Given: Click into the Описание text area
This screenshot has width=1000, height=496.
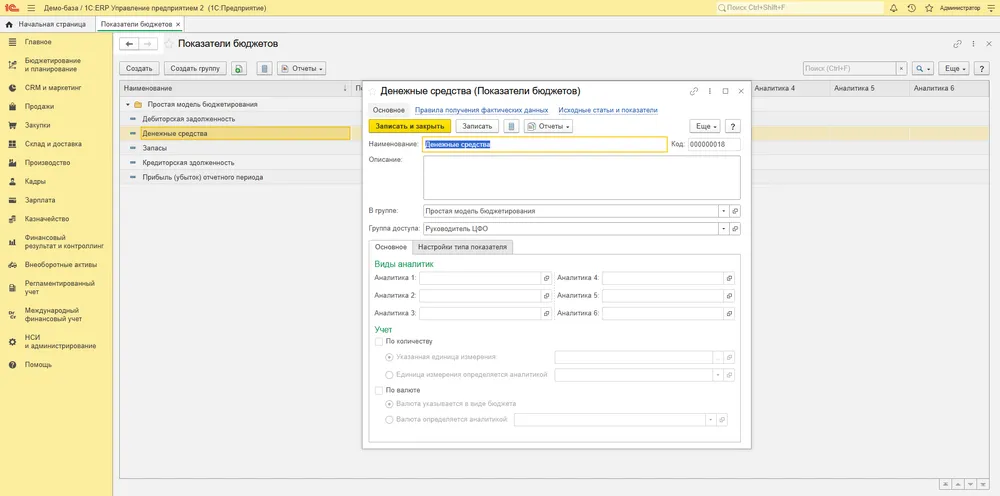Looking at the screenshot, I should click(582, 178).
